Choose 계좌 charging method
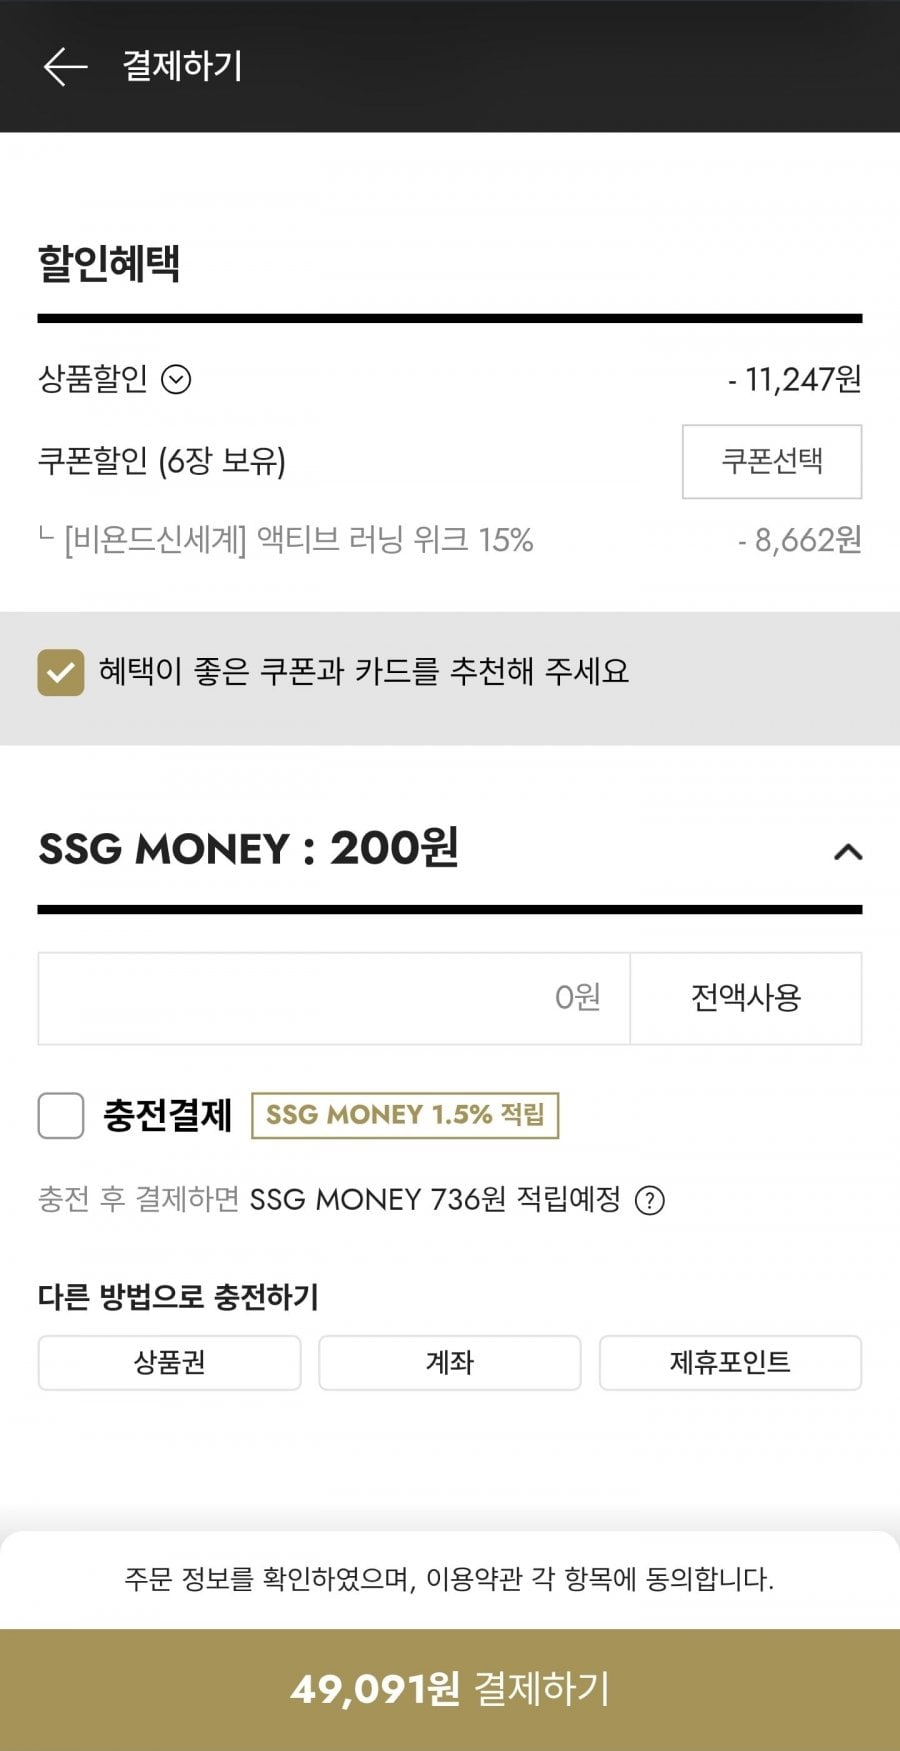Image resolution: width=900 pixels, height=1751 pixels. [449, 1362]
